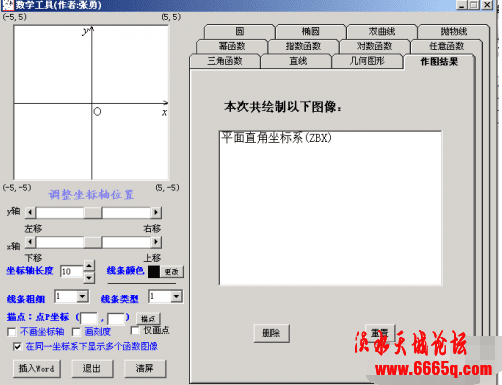Click the 重置 button

coord(380,333)
